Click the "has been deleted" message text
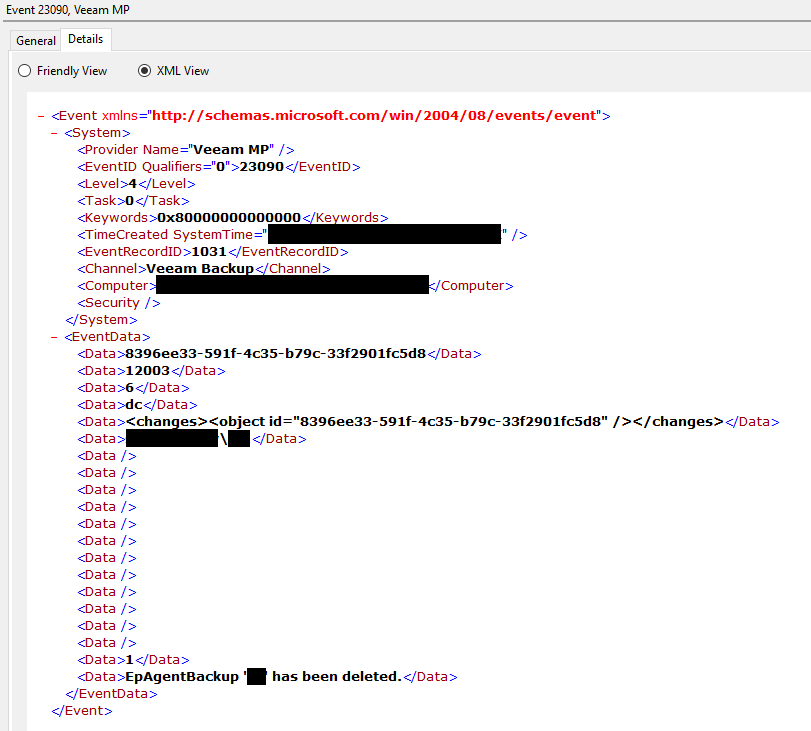The width and height of the screenshot is (811, 731). [336, 677]
